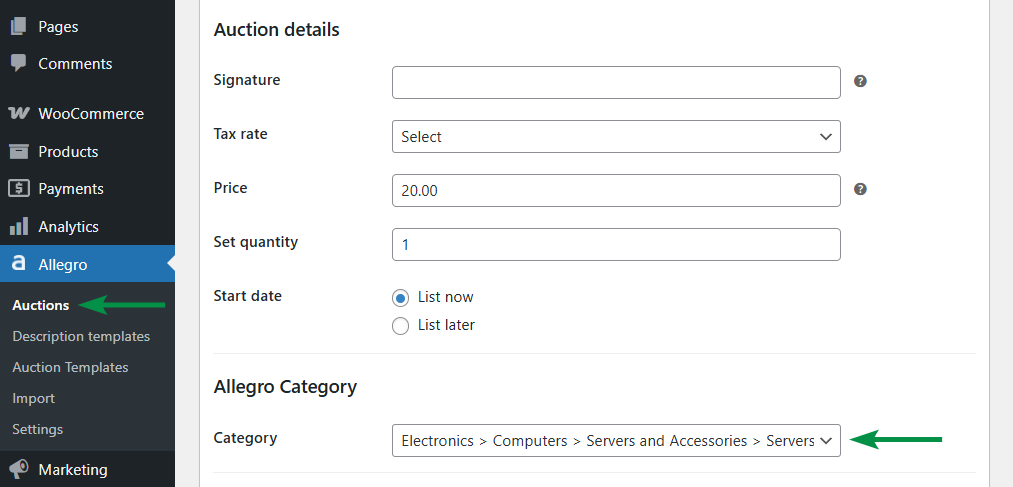
Task: Click the Allegro 'a' logo icon
Action: [19, 264]
